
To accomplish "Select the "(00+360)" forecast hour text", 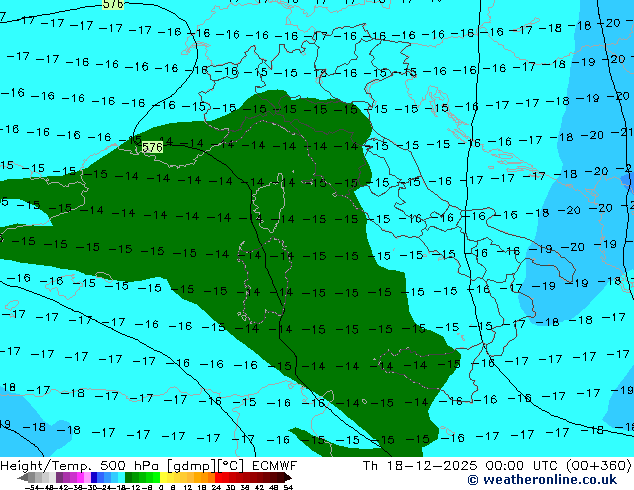I will pyautogui.click(x=598, y=466).
